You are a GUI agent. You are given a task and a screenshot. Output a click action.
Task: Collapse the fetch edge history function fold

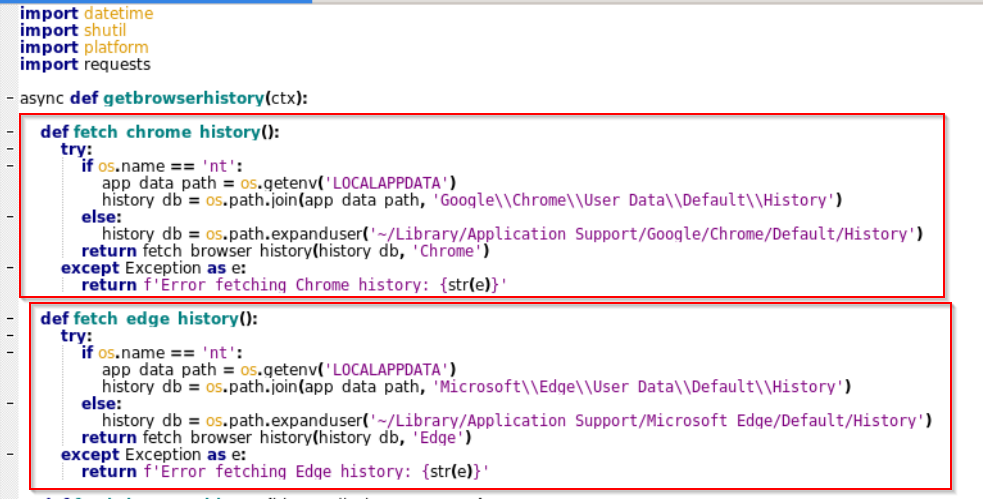click(x=9, y=319)
